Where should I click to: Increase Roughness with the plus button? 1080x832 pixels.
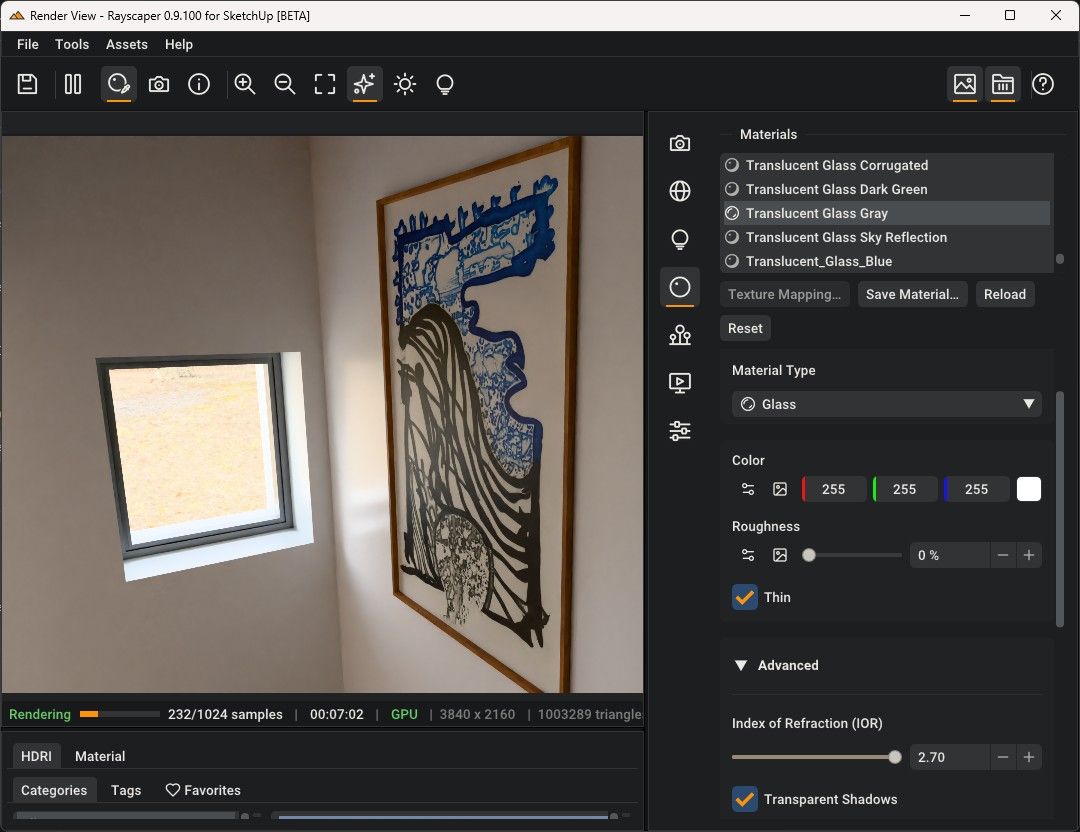1028,555
